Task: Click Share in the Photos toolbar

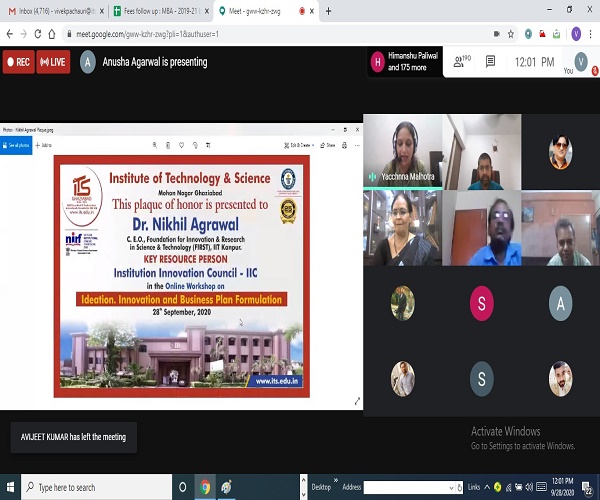Action: pos(328,145)
